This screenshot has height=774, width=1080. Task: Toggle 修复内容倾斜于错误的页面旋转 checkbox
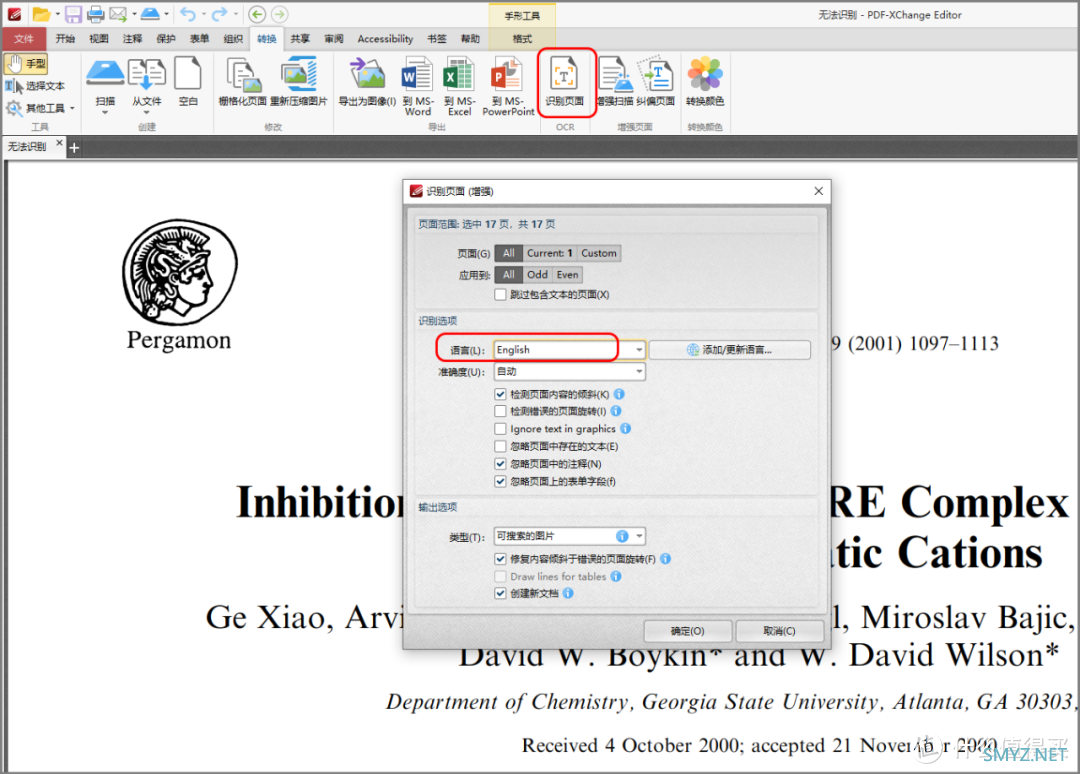501,559
